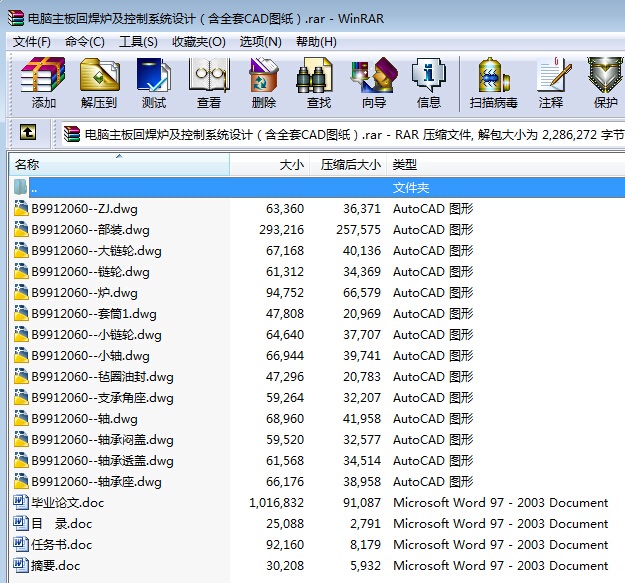Select file B9912060--轴承透盖.dwg

[x=102, y=460]
